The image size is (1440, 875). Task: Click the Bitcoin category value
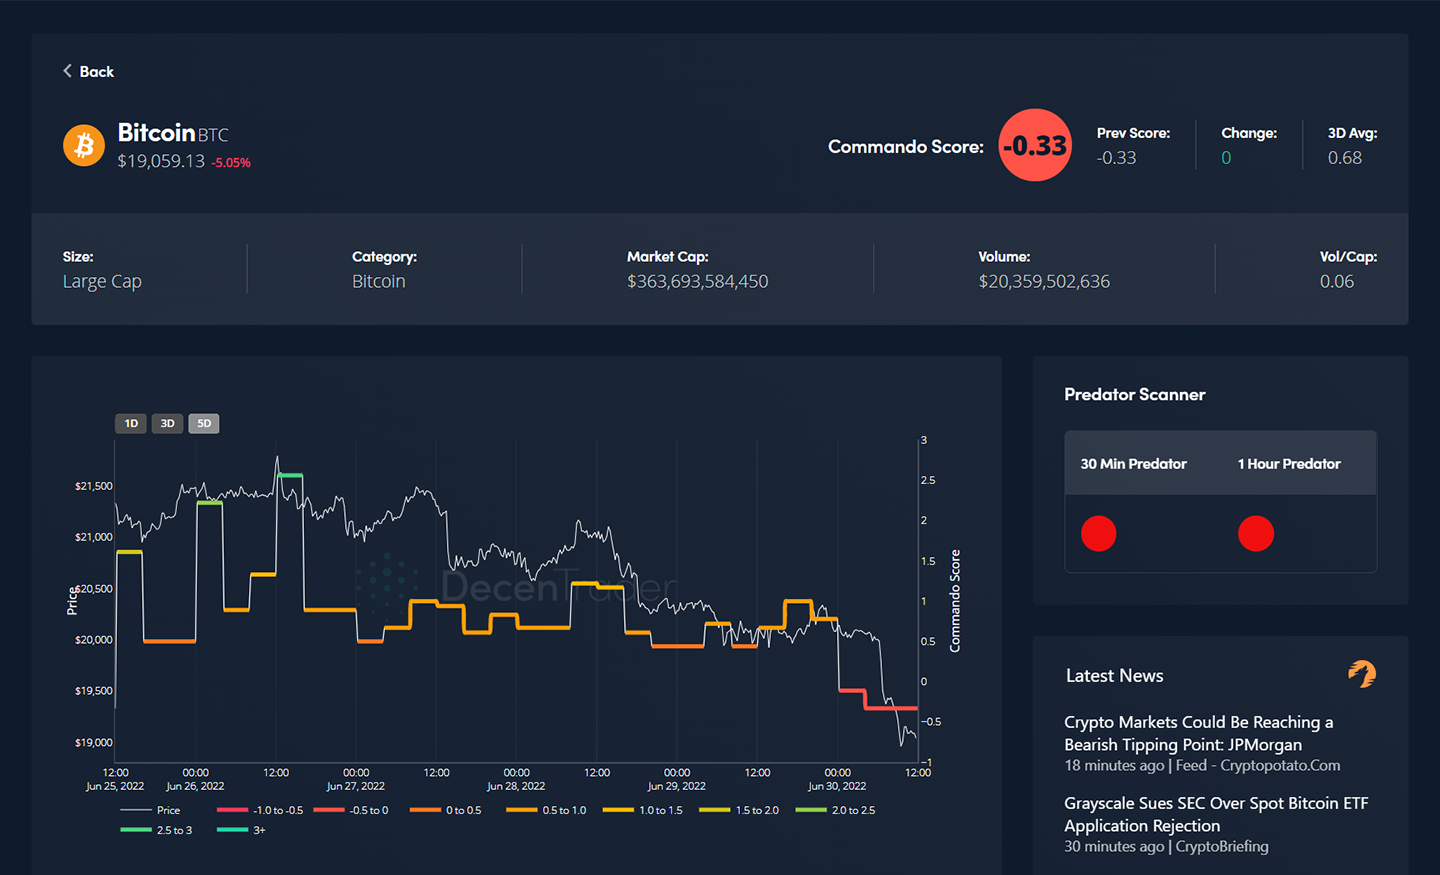(x=378, y=281)
